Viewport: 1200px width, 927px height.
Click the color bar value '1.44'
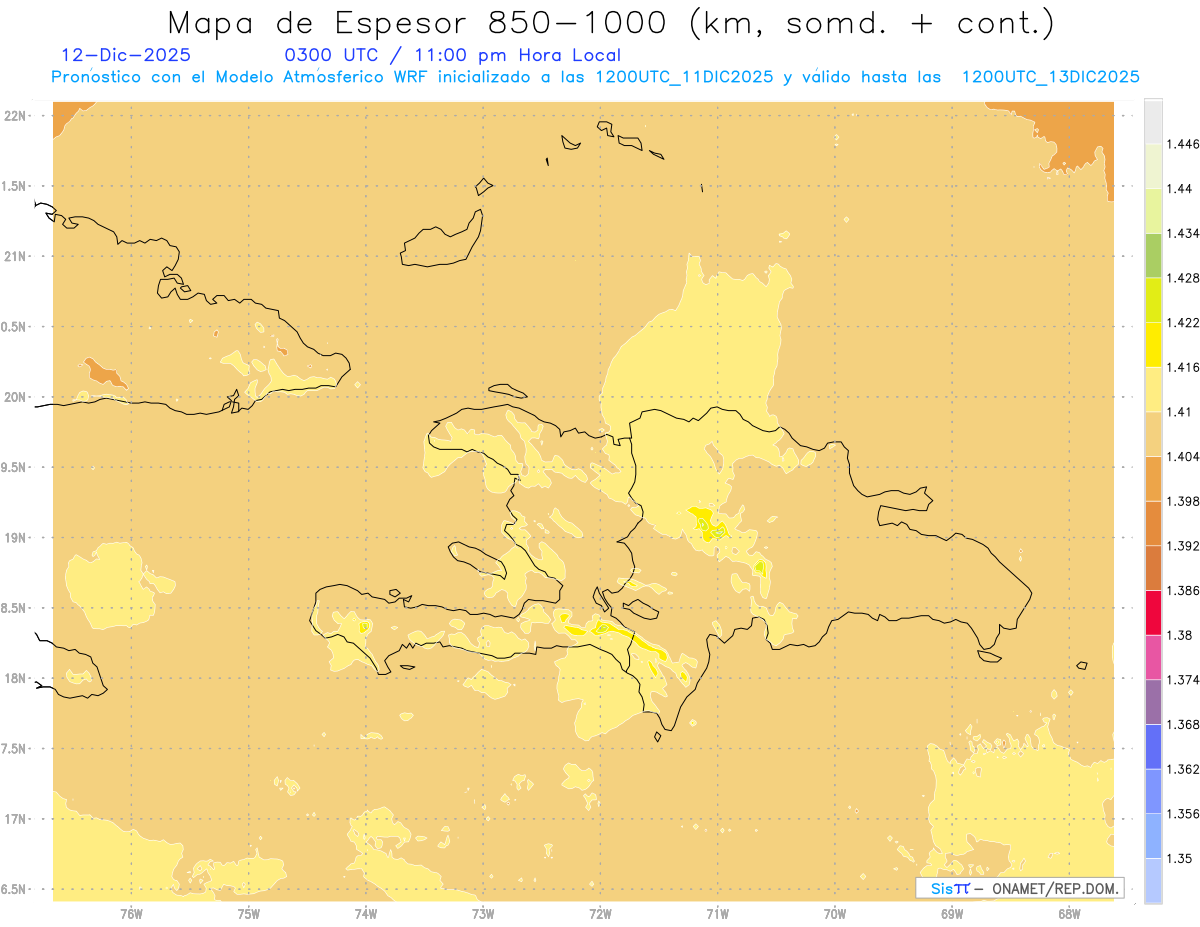click(1179, 189)
